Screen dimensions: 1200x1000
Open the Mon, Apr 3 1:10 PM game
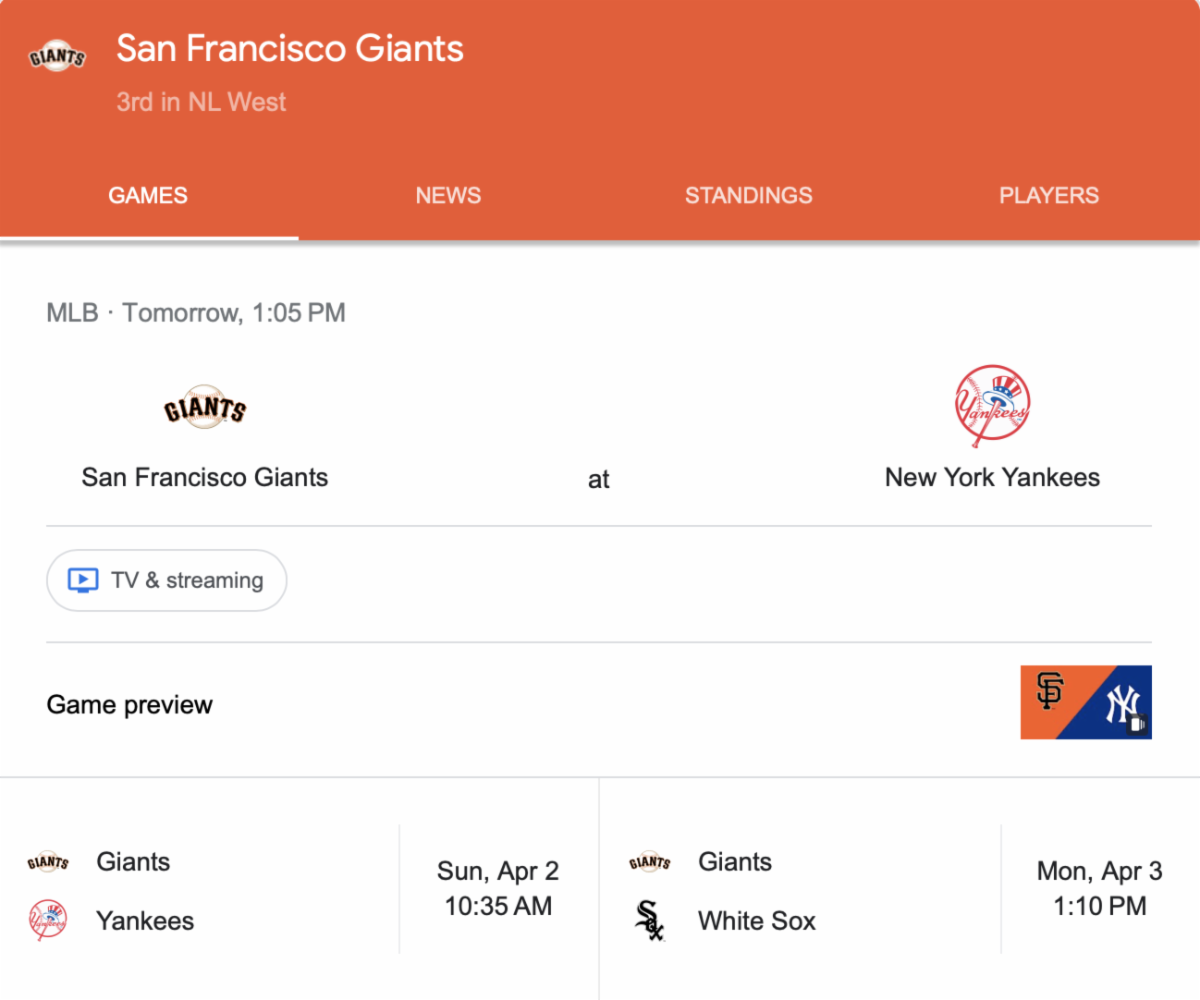pyautogui.click(x=1099, y=889)
